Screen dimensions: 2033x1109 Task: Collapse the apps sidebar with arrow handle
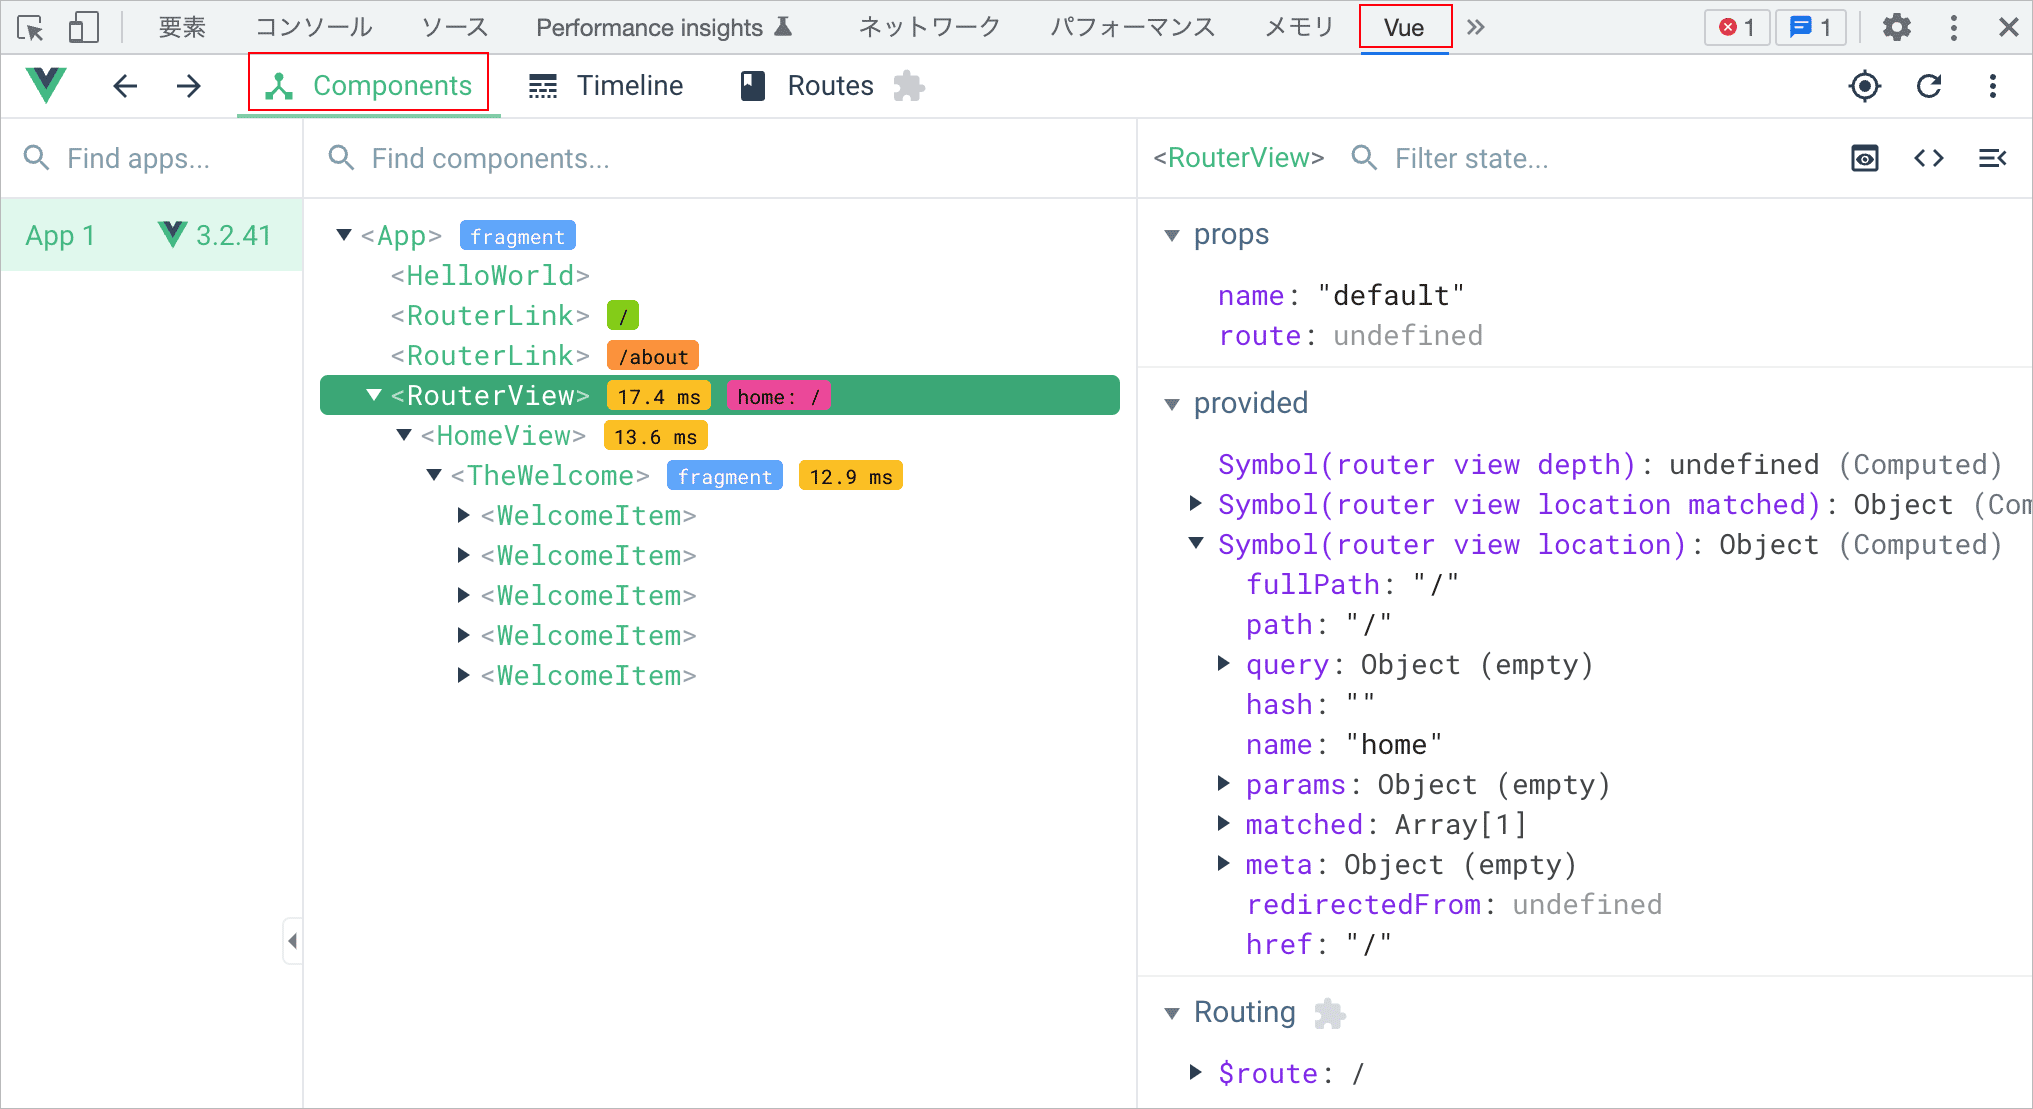pyautogui.click(x=292, y=941)
